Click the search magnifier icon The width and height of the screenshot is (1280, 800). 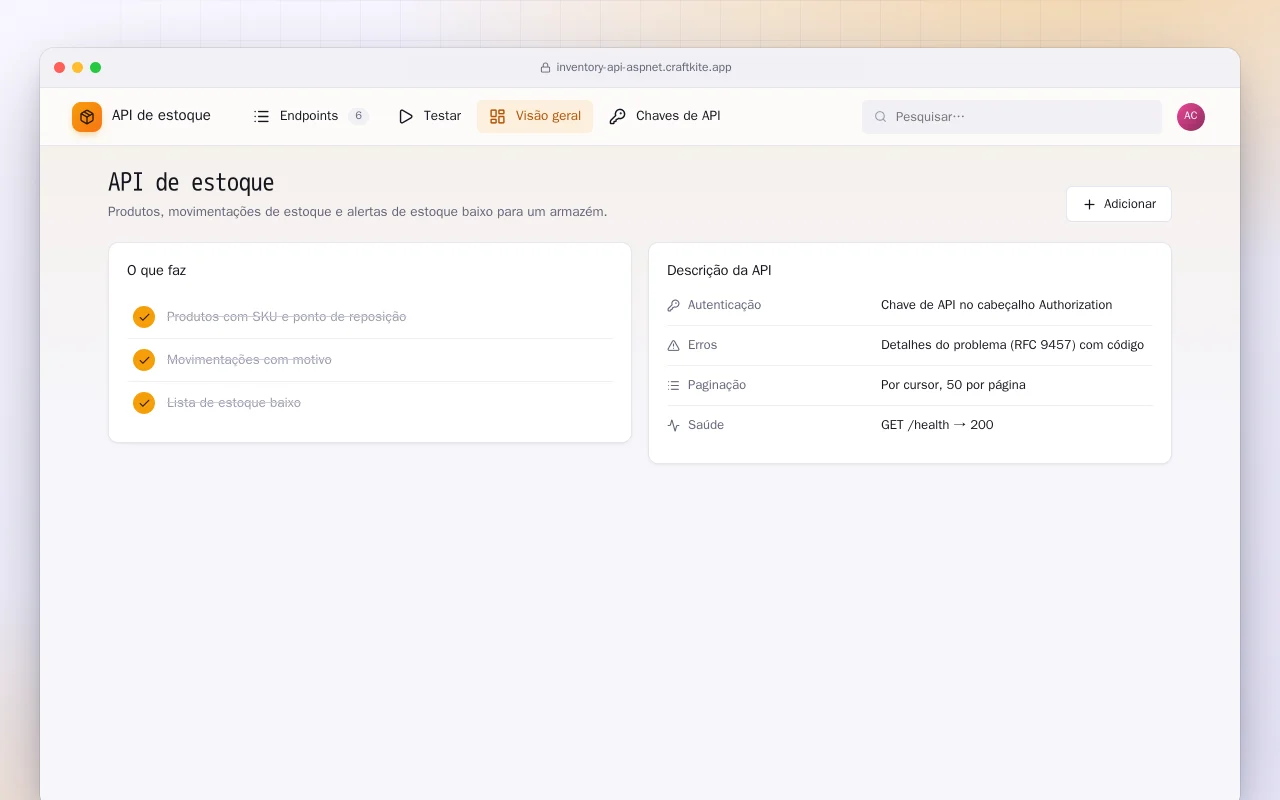pyautogui.click(x=881, y=117)
